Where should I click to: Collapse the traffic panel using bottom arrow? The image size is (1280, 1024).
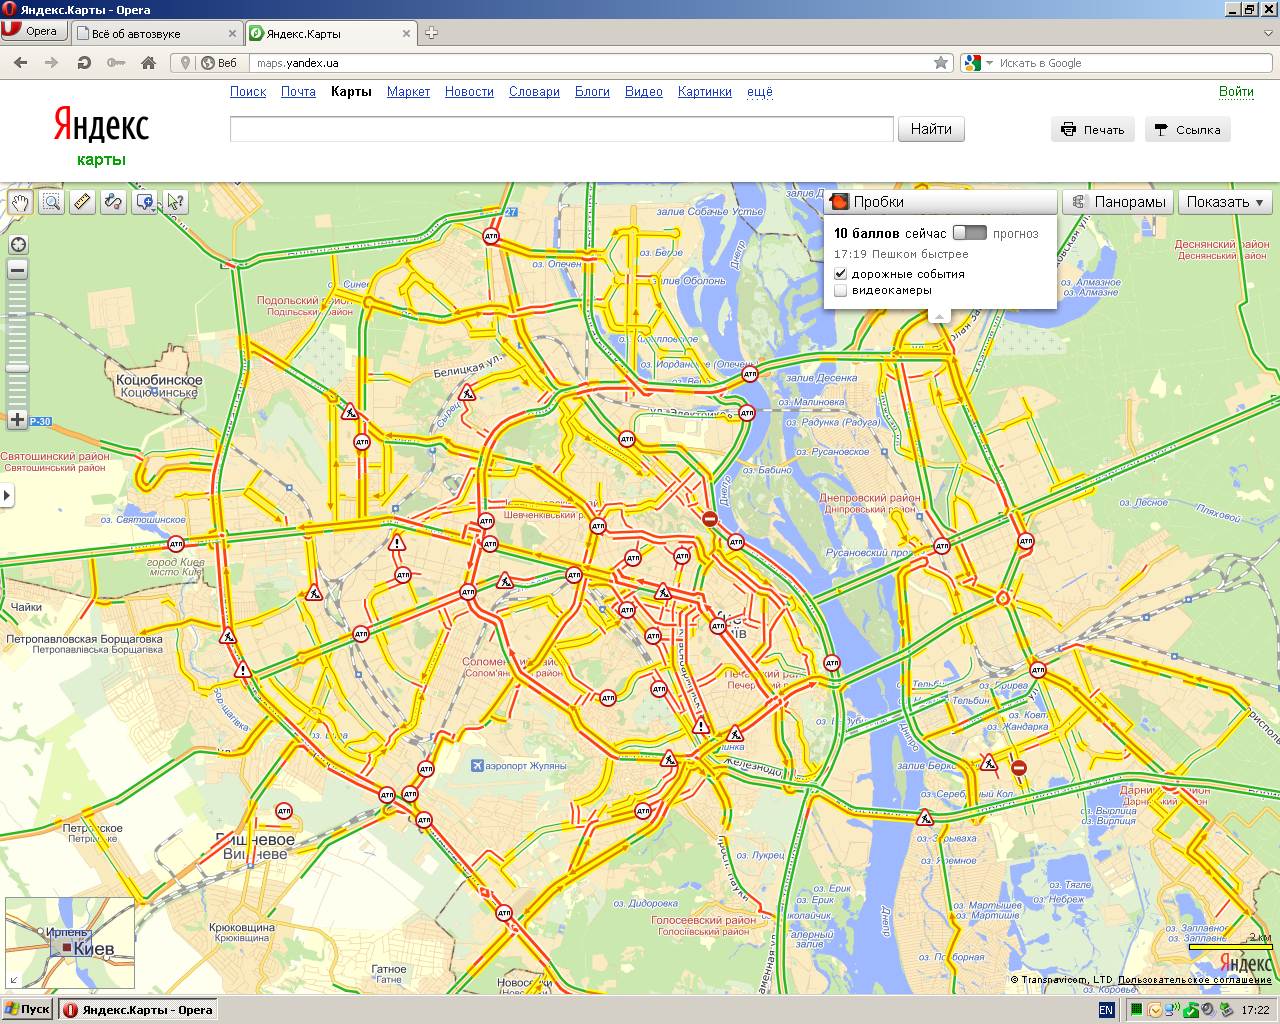(x=938, y=316)
